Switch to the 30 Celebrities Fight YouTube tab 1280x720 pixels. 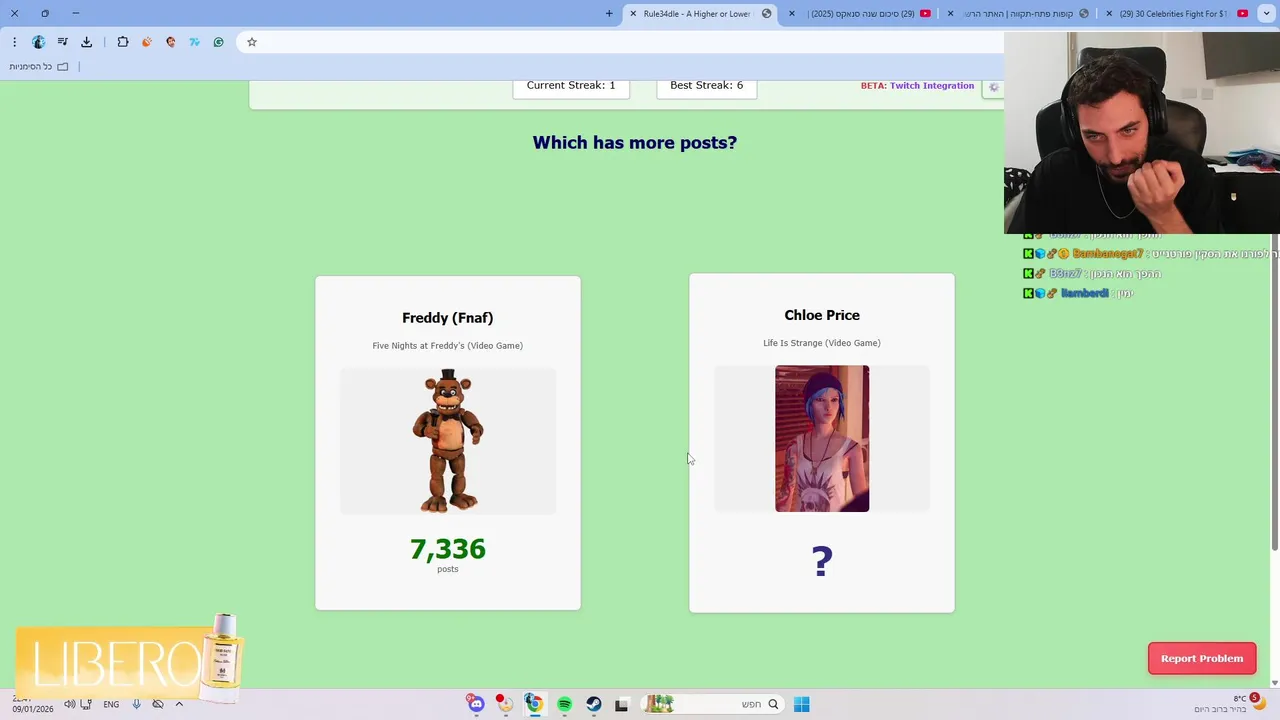click(x=1180, y=14)
